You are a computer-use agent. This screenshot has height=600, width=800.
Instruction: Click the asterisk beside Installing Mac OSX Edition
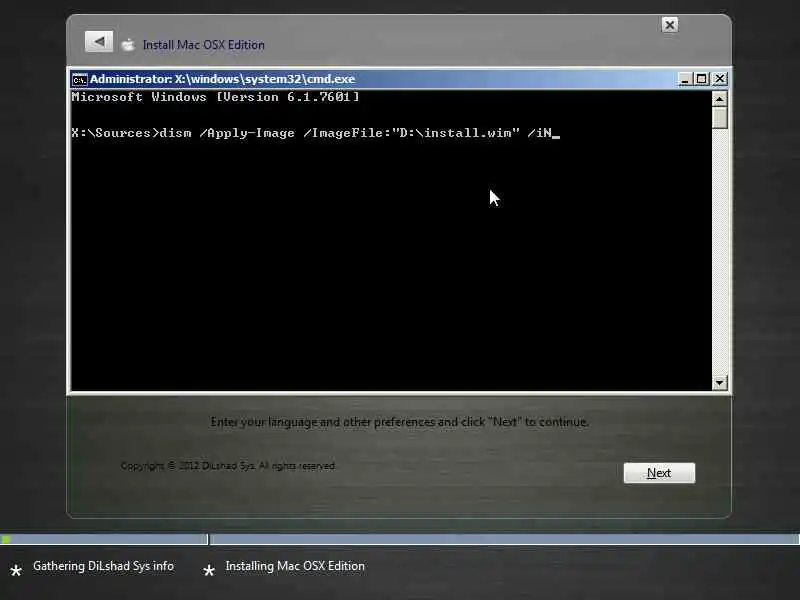pos(209,570)
